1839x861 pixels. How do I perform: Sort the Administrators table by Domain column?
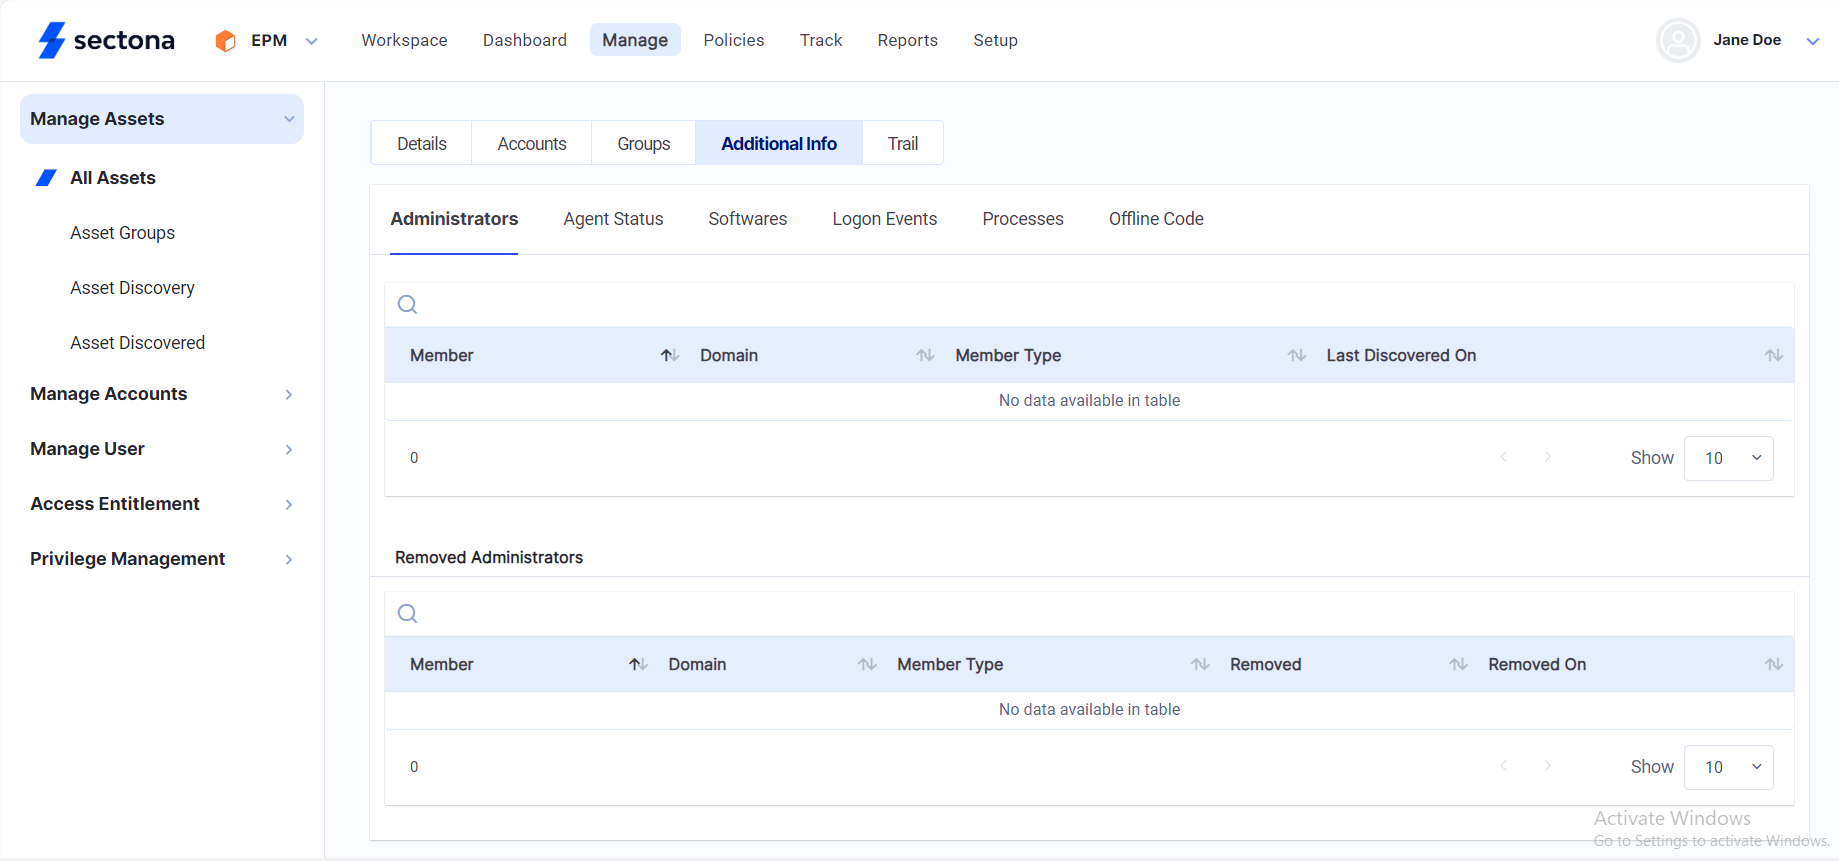925,356
